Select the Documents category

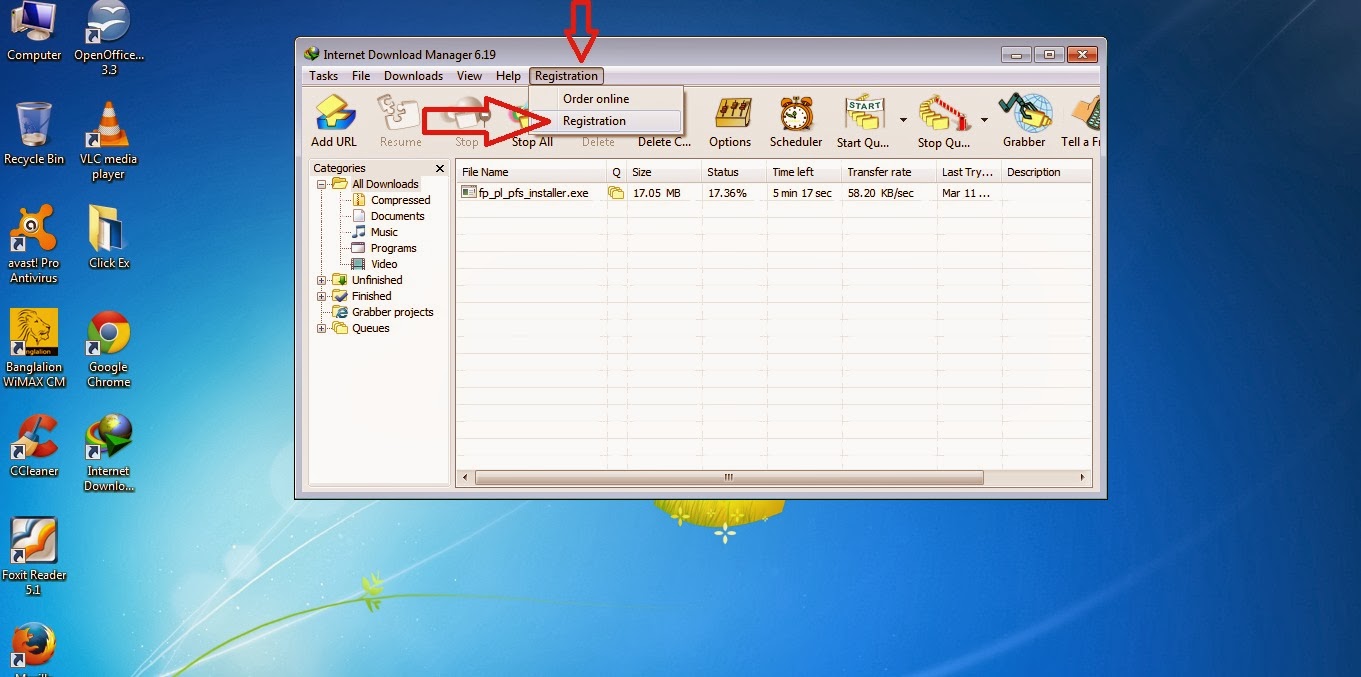pos(397,216)
